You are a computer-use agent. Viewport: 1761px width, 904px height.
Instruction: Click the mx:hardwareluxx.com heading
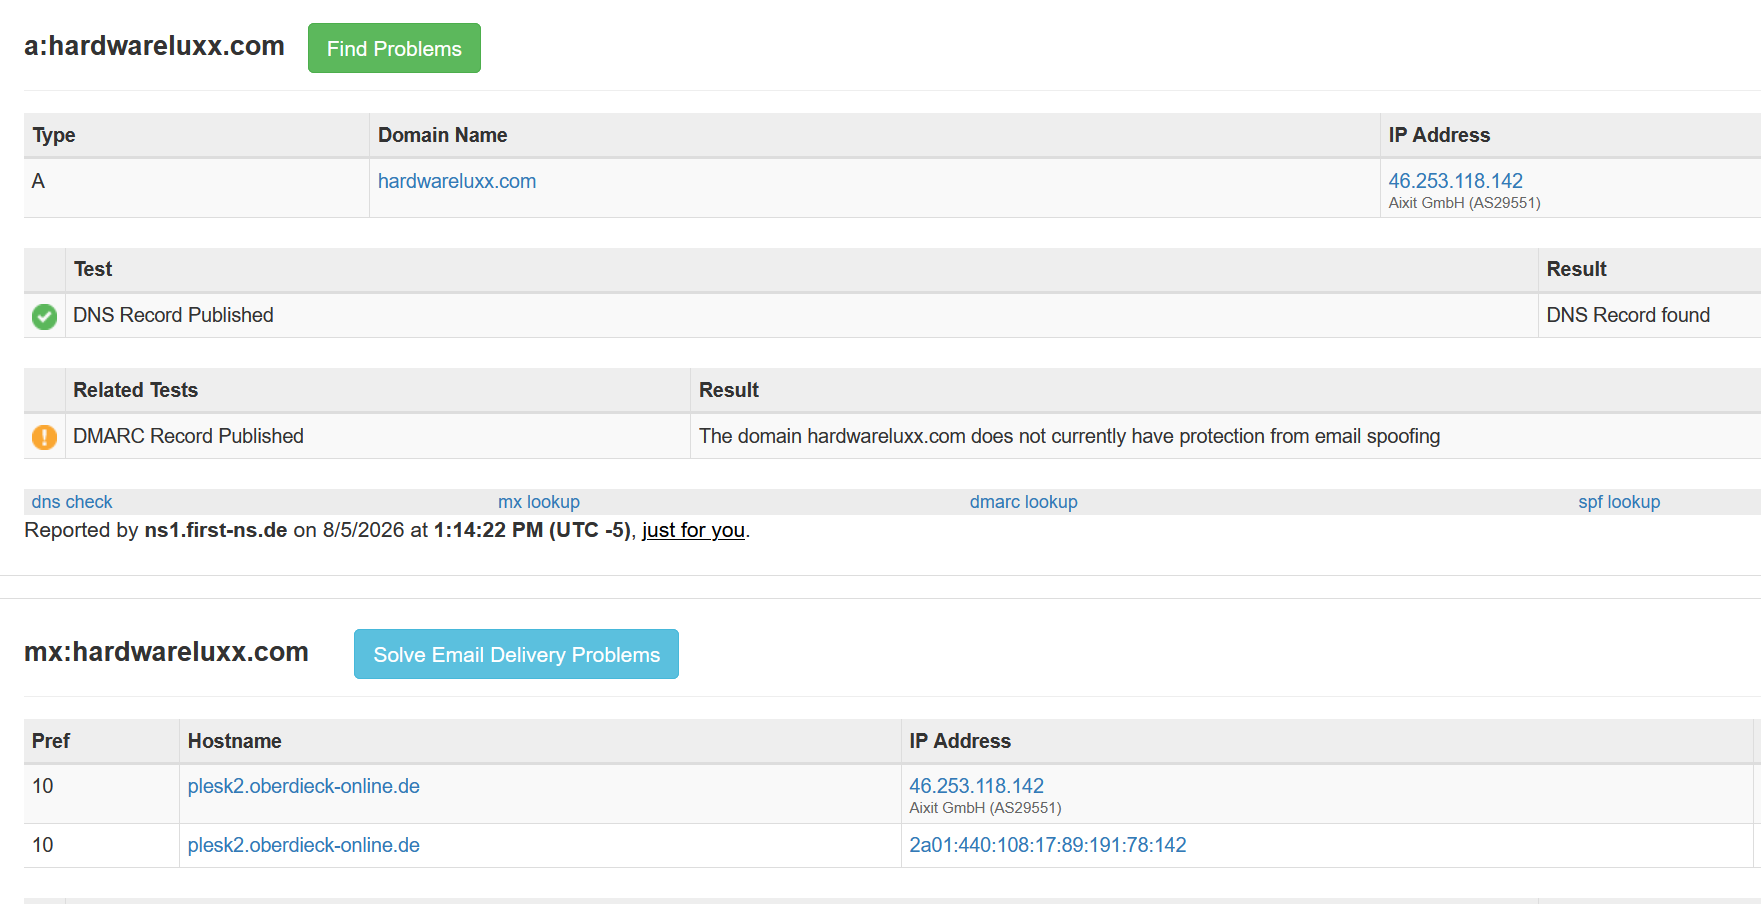tap(166, 652)
